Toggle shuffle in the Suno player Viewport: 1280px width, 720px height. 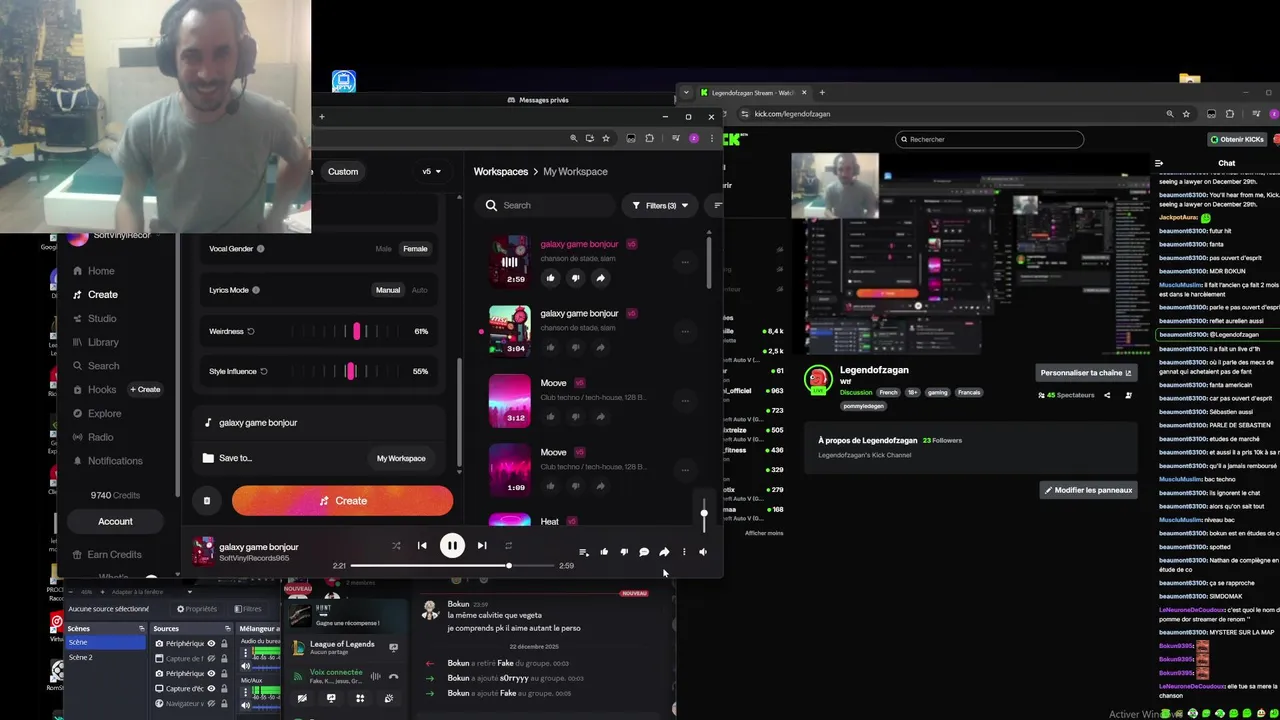click(396, 546)
